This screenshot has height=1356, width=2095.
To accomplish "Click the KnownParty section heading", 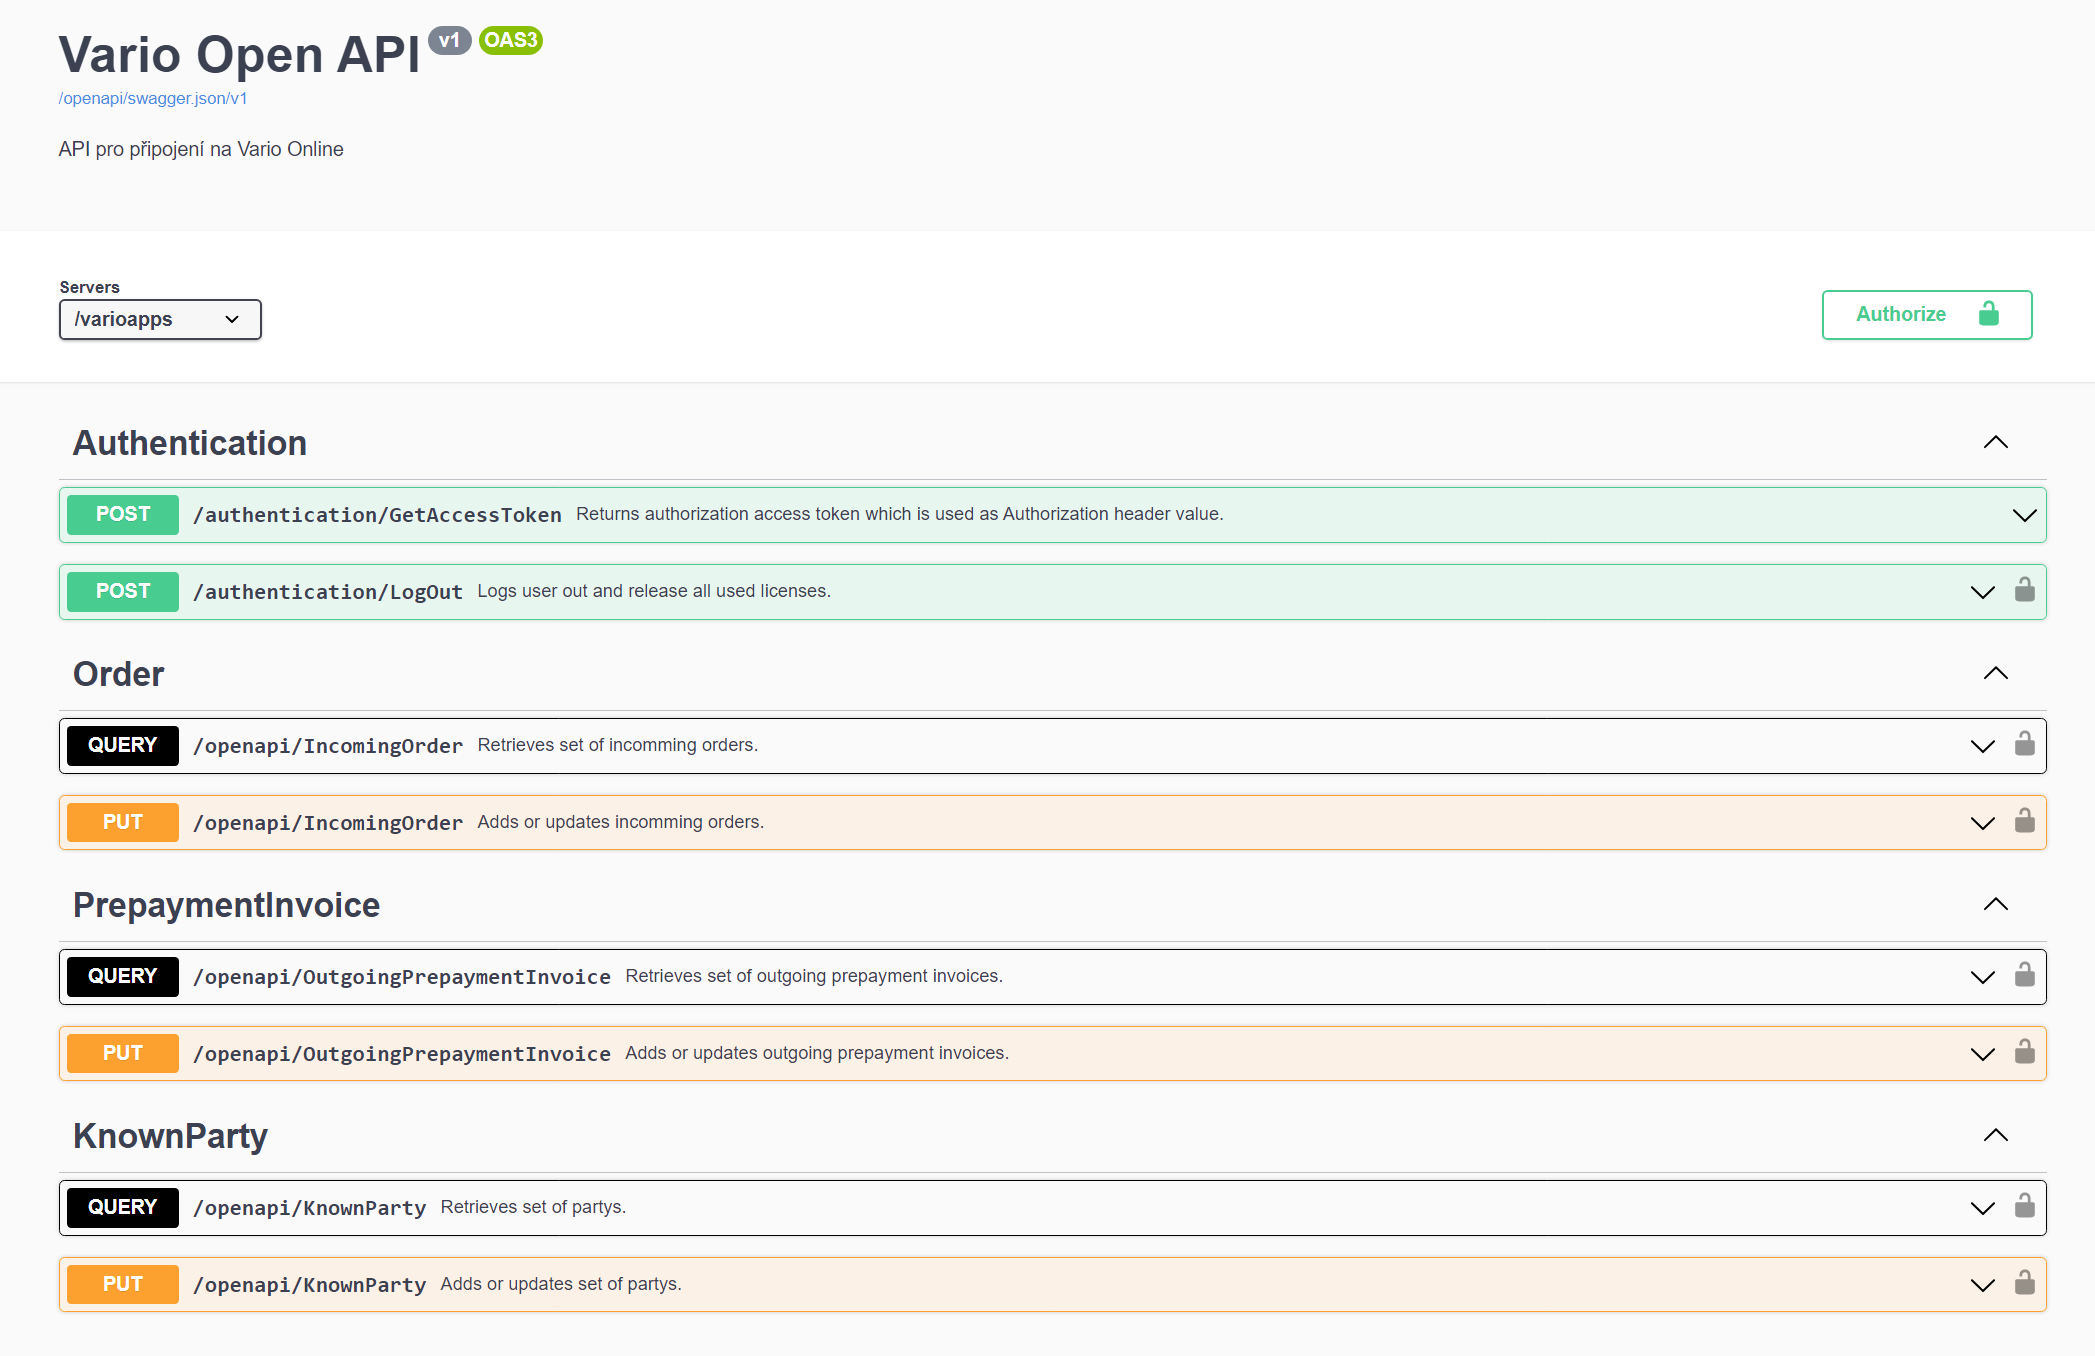I will coord(170,1136).
